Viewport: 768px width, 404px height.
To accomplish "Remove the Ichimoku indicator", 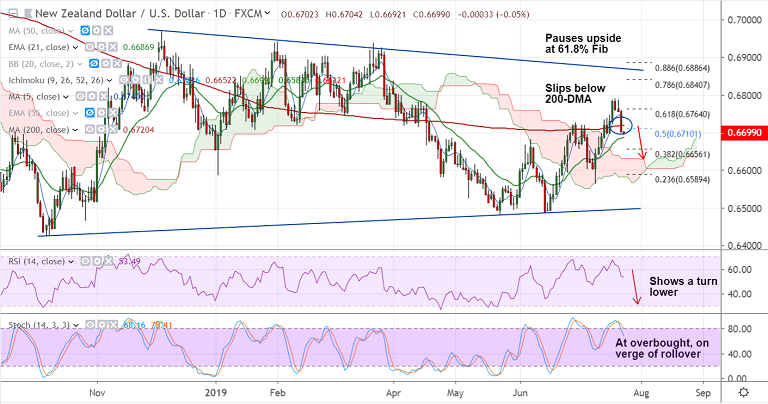I will click(x=158, y=80).
